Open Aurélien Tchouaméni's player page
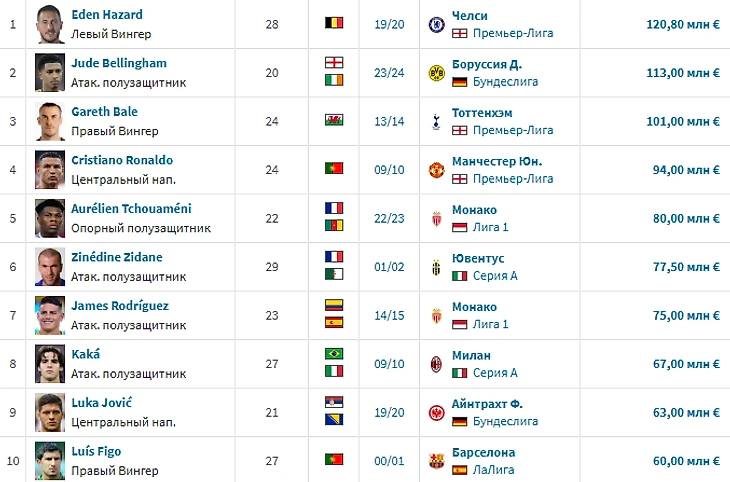Image resolution: width=730 pixels, height=482 pixels. tap(131, 208)
